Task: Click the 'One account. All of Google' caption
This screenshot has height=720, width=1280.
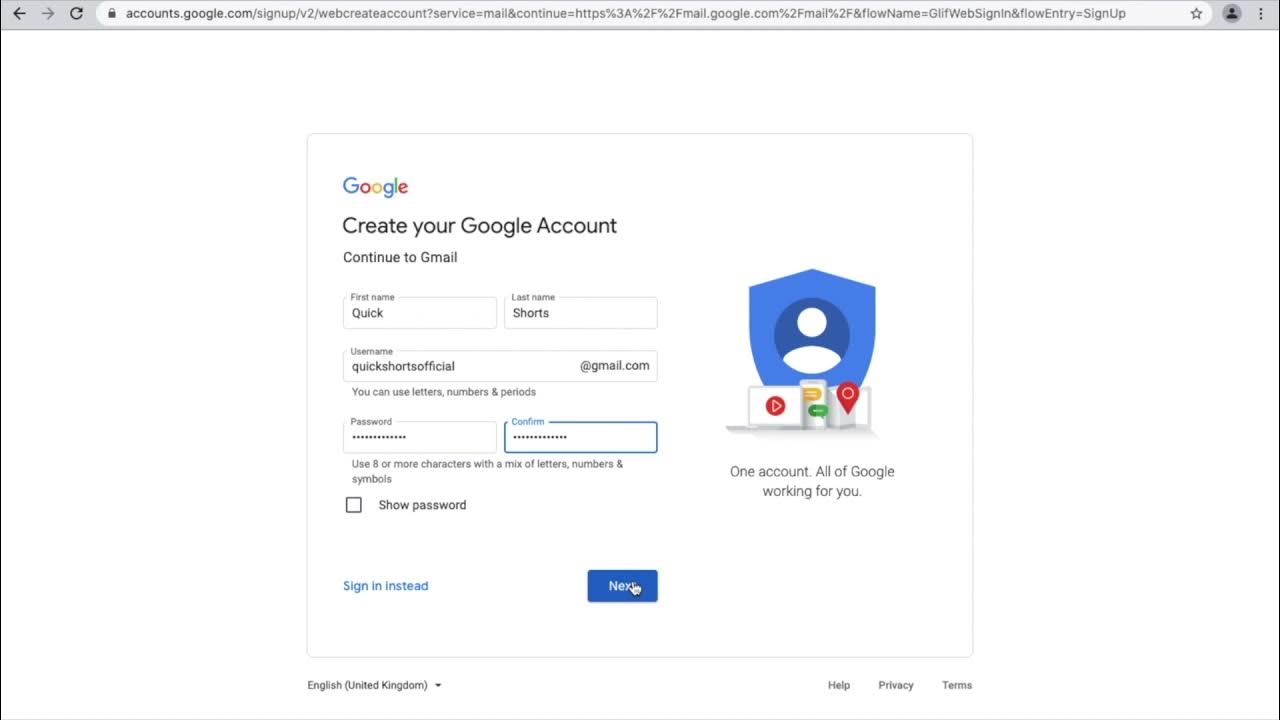Action: [812, 481]
